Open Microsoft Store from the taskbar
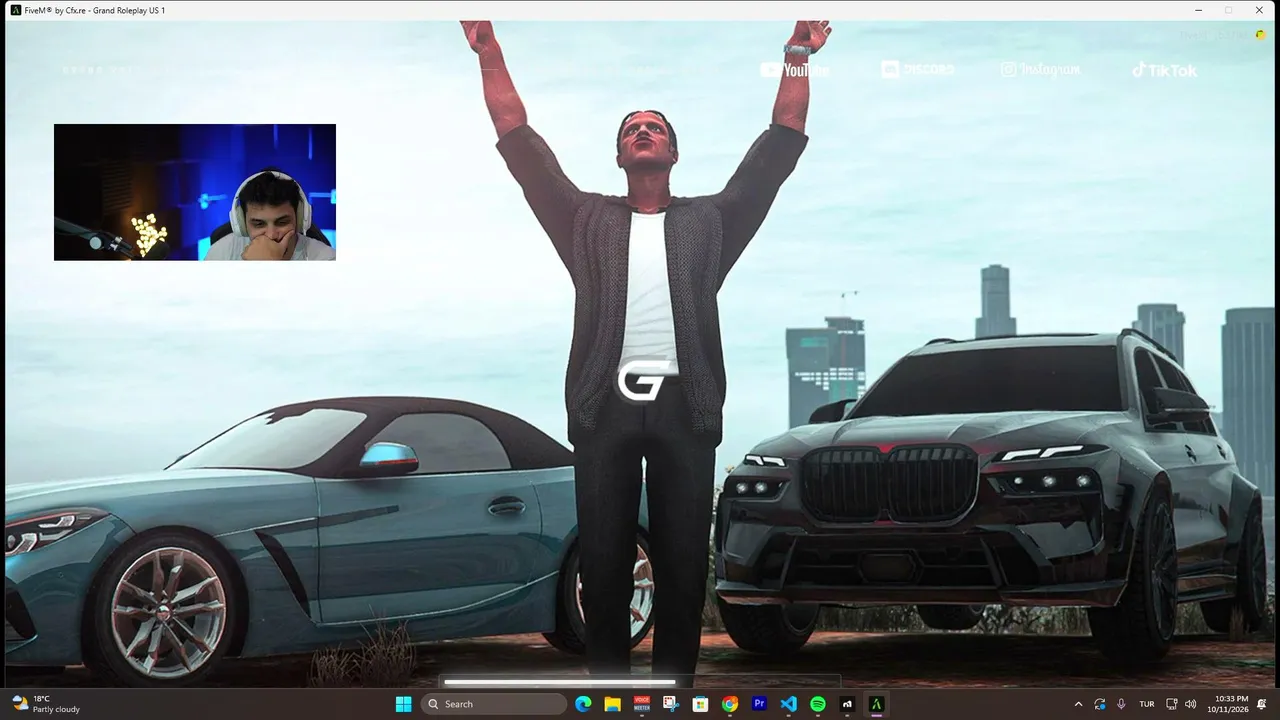The width and height of the screenshot is (1280, 720). [700, 704]
